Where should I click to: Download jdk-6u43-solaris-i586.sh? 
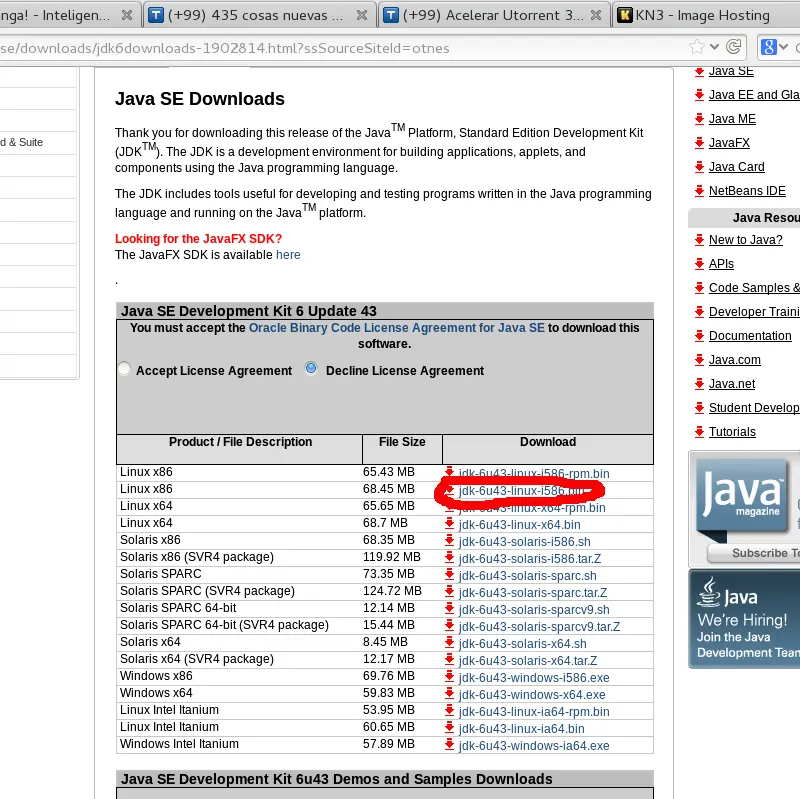click(524, 541)
